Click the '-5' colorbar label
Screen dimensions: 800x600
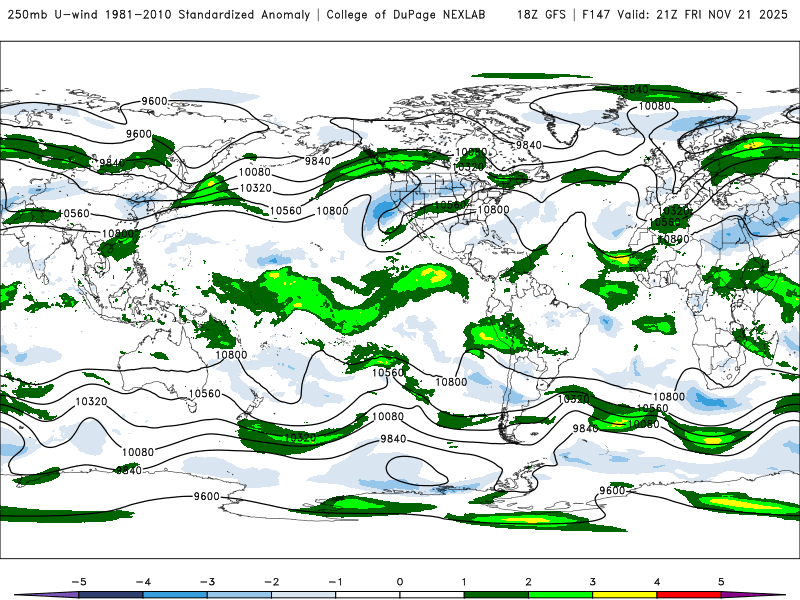coord(79,582)
